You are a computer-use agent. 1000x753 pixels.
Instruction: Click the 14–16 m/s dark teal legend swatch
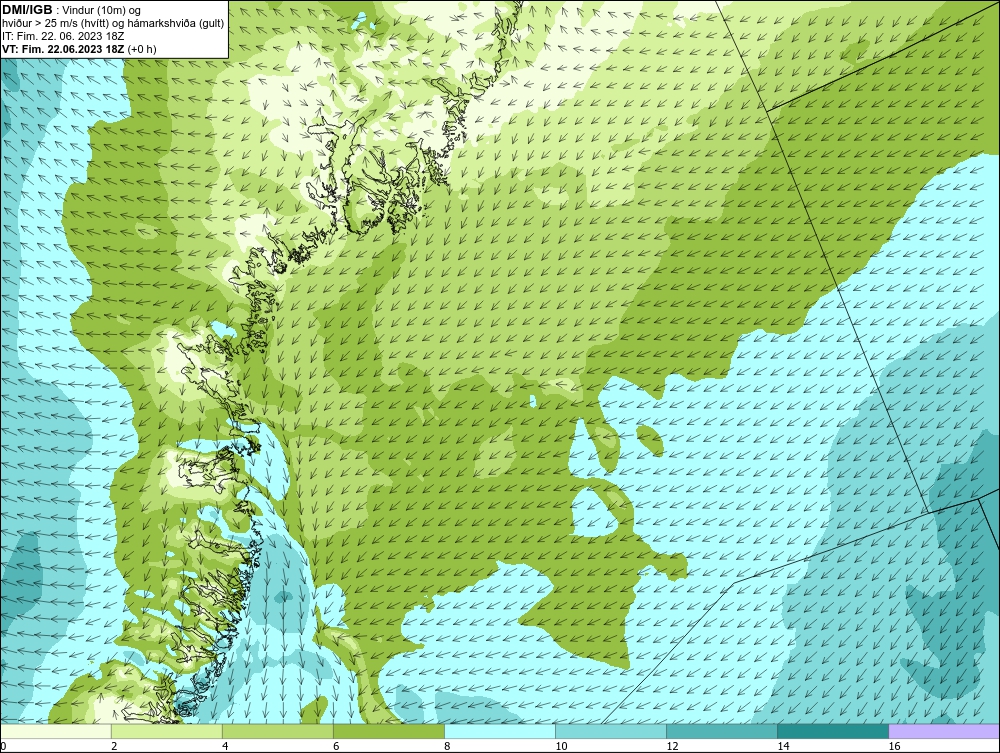833,731
